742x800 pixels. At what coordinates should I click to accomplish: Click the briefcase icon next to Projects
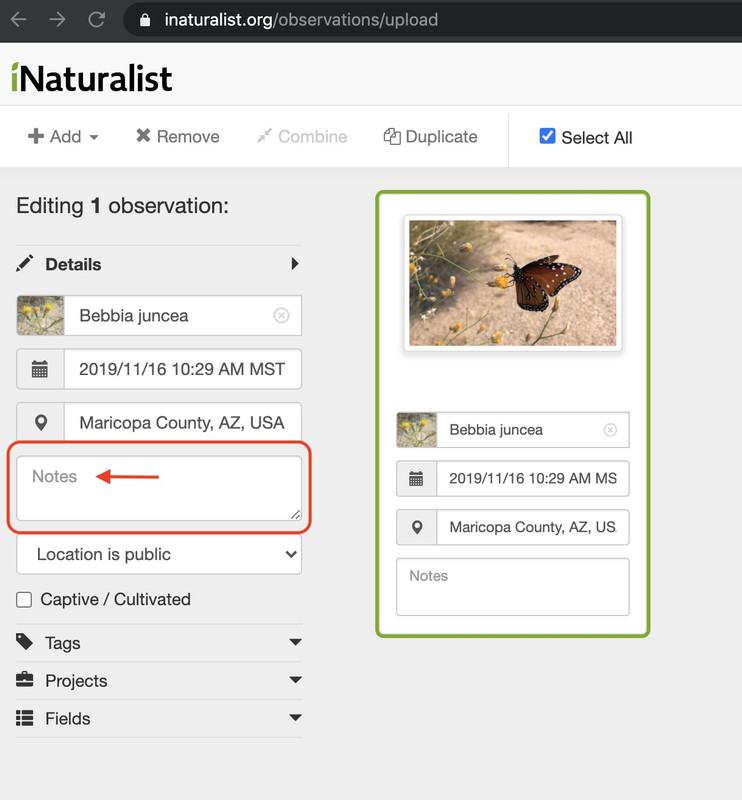point(24,680)
